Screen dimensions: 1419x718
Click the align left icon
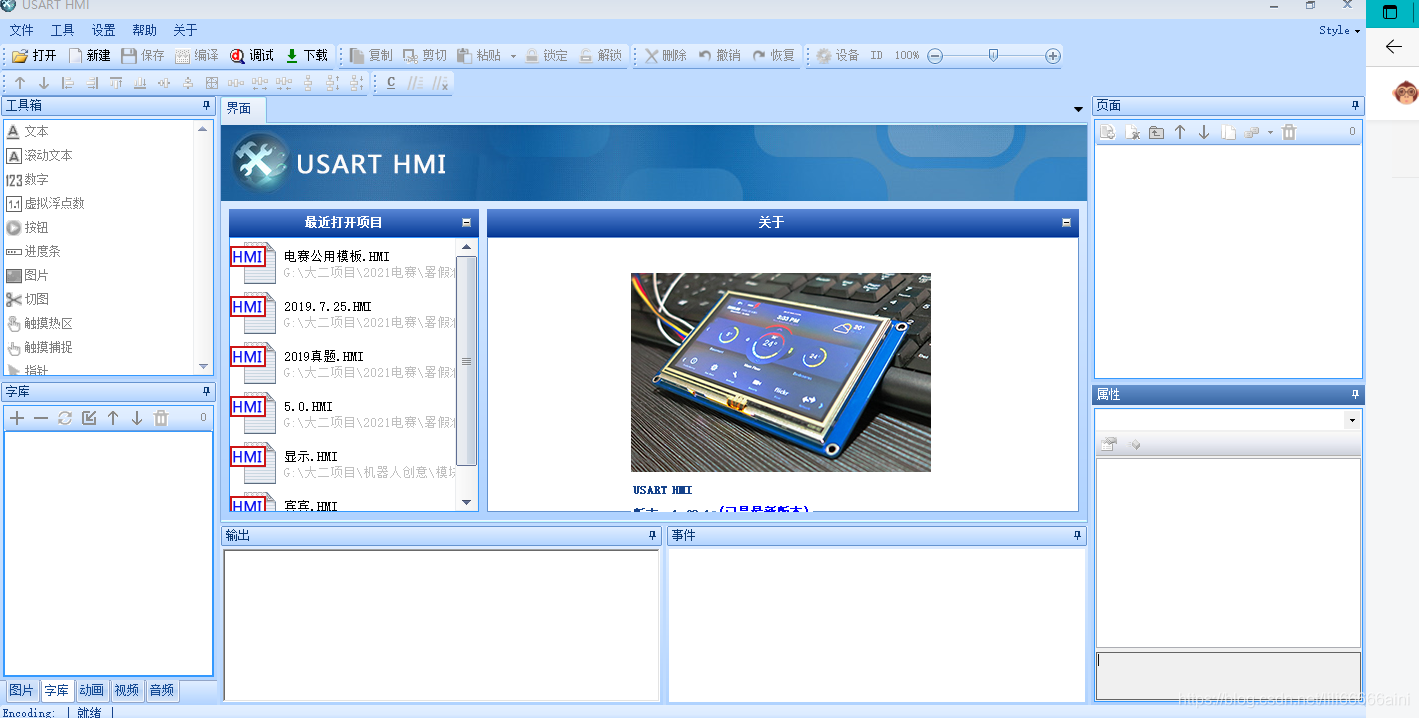(x=68, y=83)
